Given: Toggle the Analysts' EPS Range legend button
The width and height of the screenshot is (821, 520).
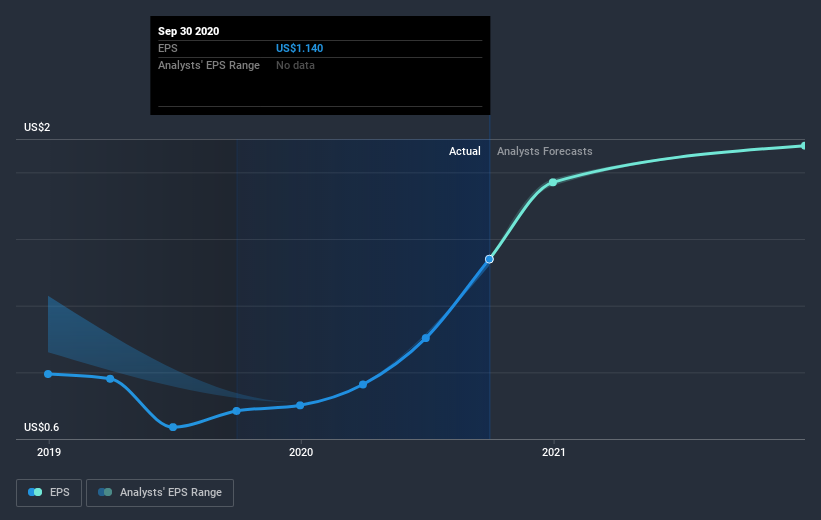Looking at the screenshot, I should click(160, 492).
